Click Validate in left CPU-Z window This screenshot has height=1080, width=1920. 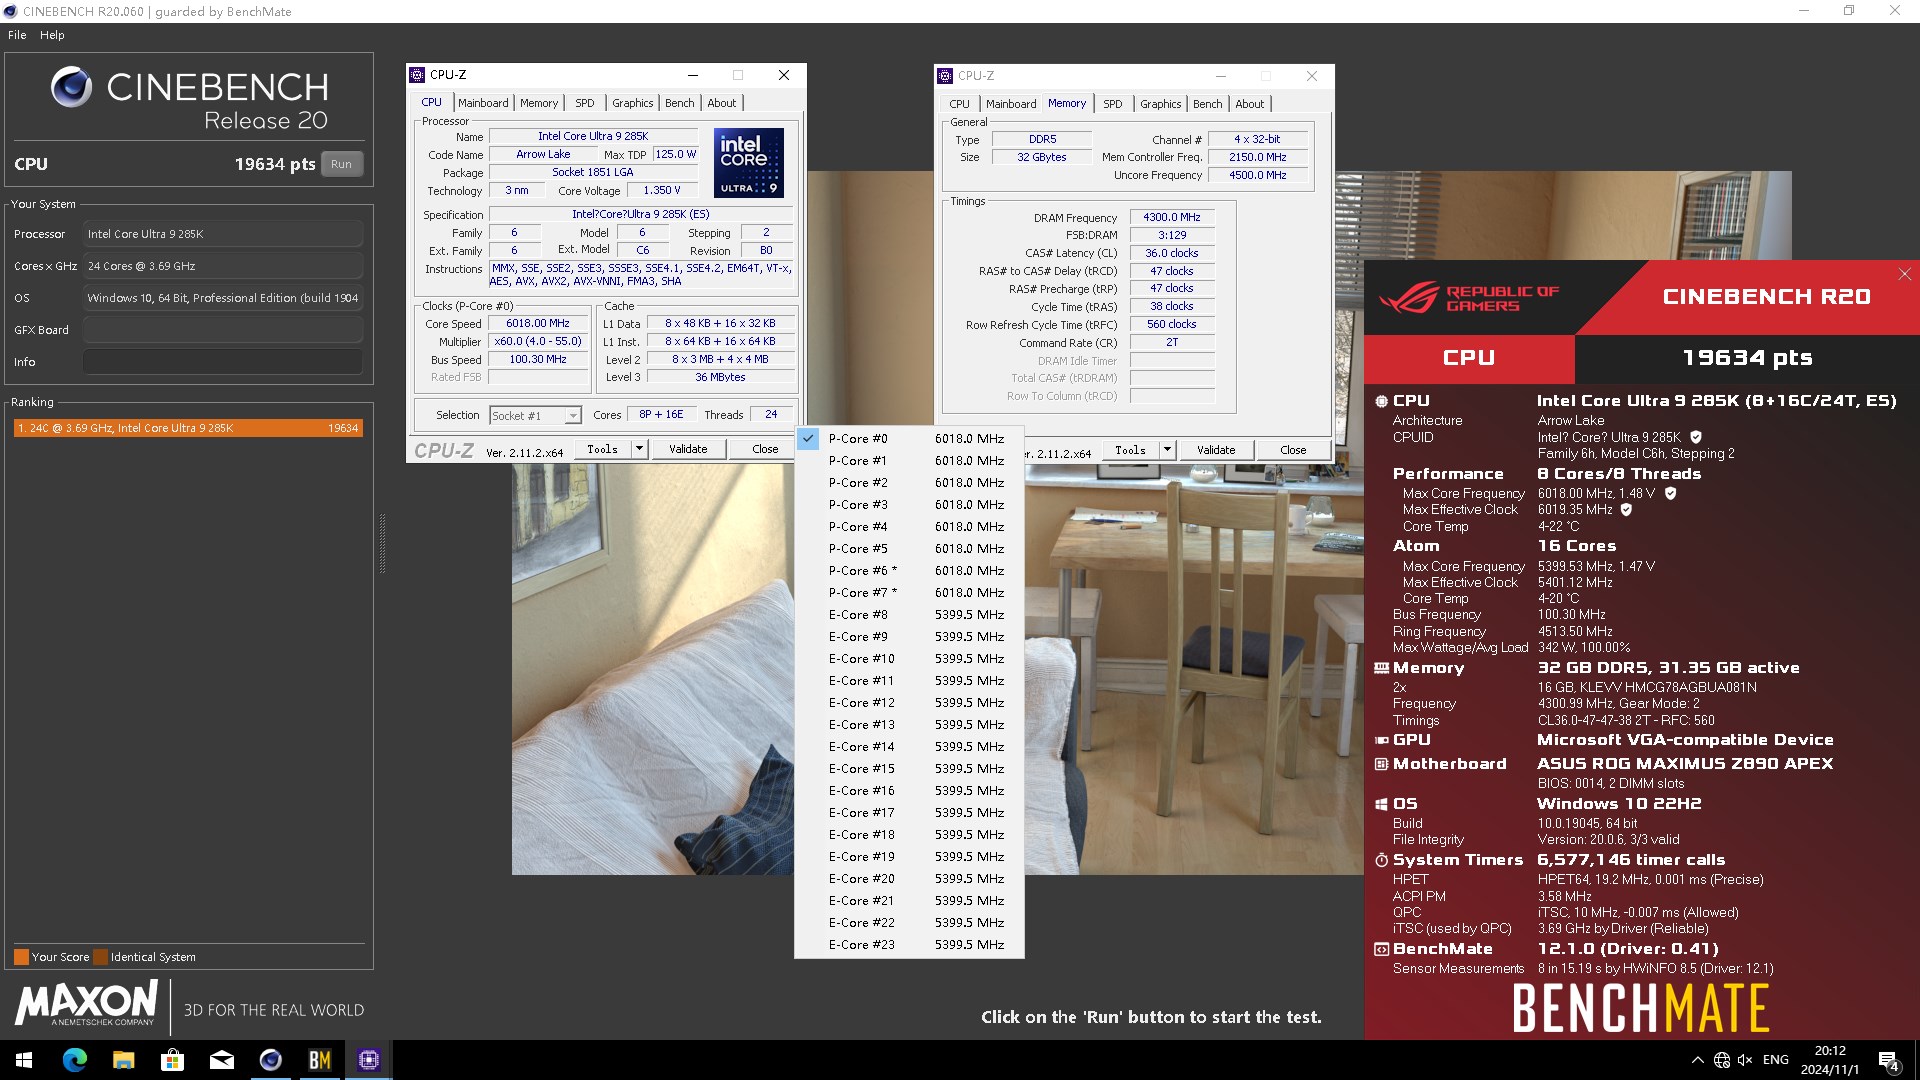pyautogui.click(x=688, y=449)
